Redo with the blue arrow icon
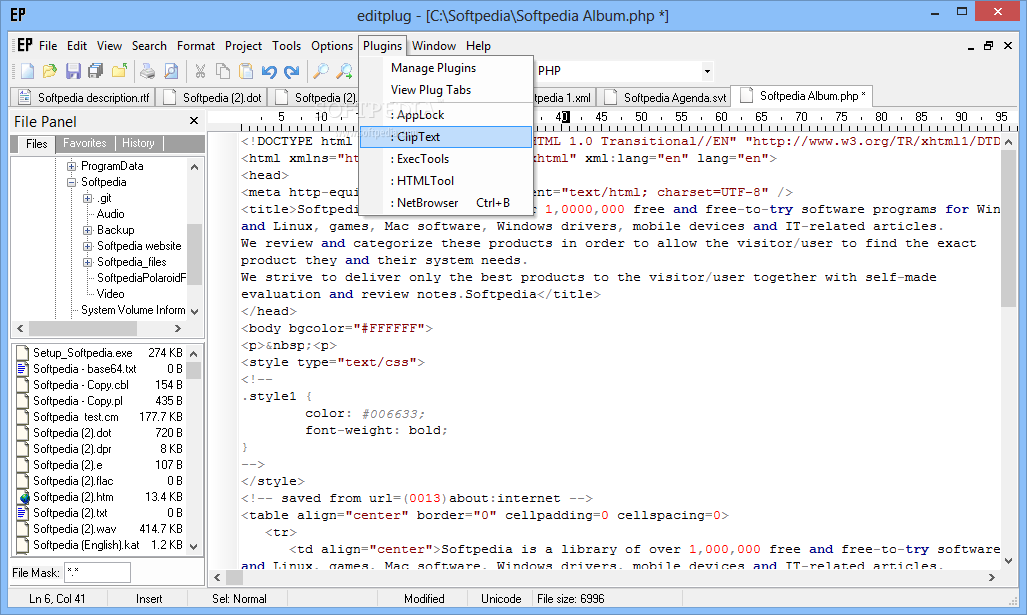Viewport: 1027px width, 615px height. pyautogui.click(x=292, y=71)
